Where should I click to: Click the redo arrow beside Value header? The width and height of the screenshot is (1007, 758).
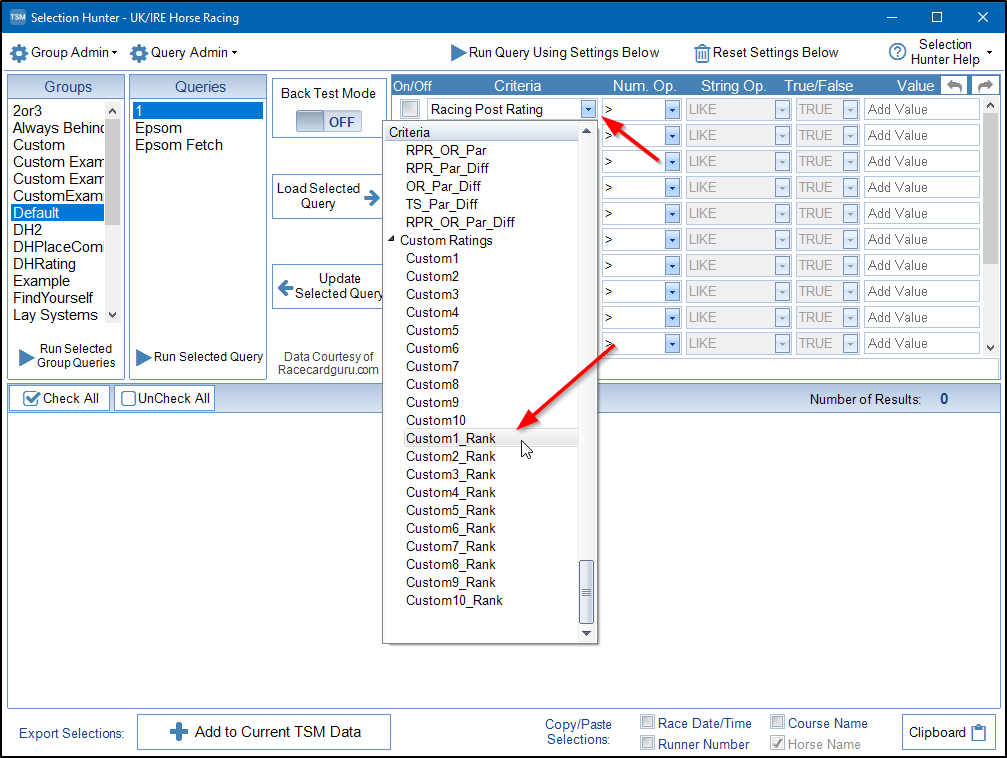985,87
